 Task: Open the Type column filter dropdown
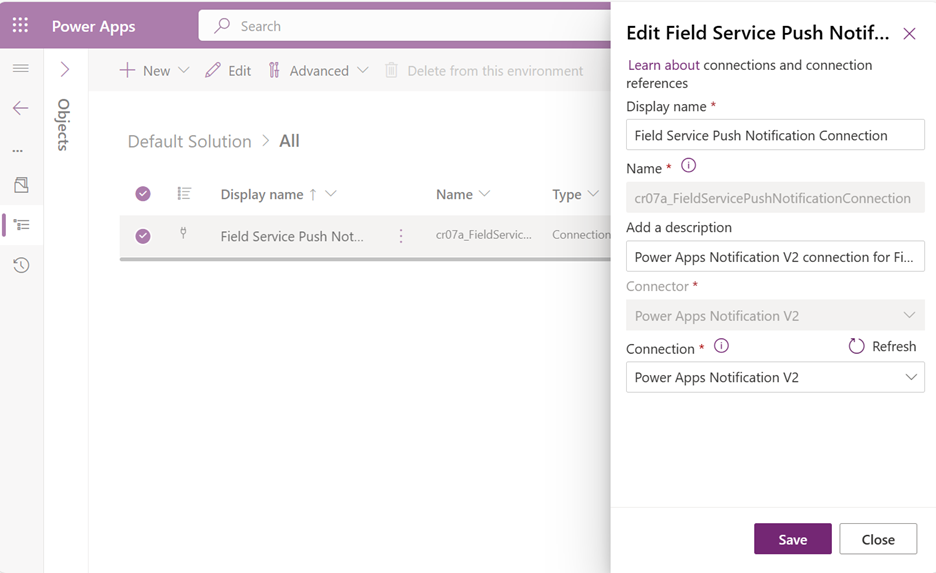coord(593,193)
